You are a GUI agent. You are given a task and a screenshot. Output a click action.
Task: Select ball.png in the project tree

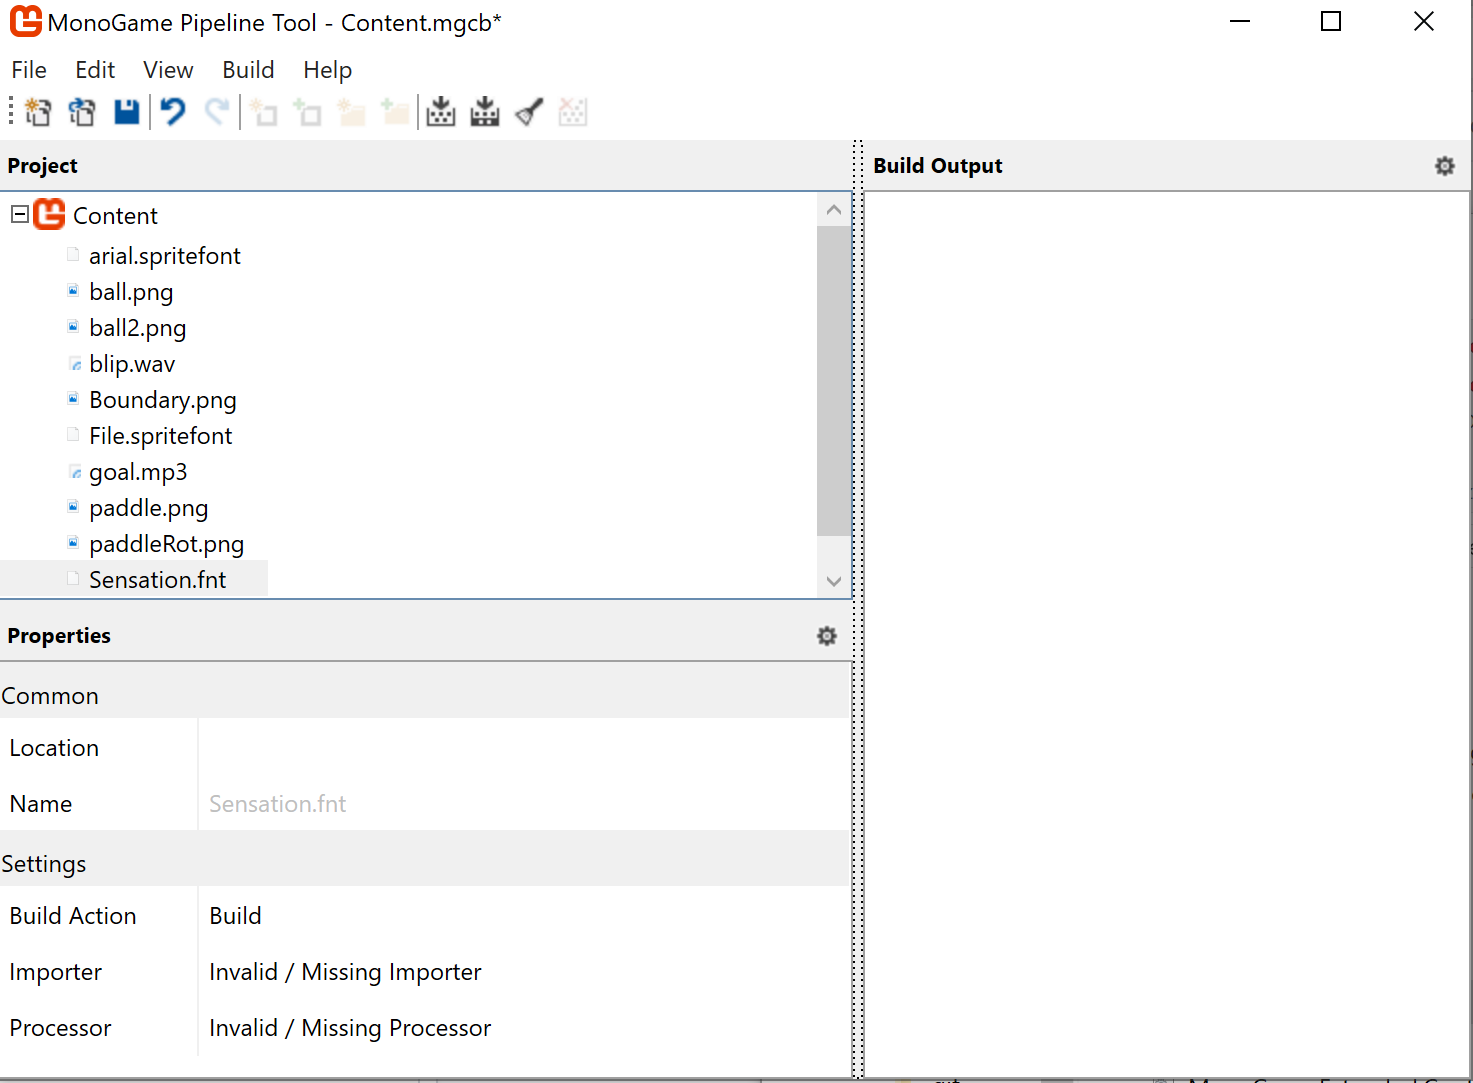(x=131, y=291)
